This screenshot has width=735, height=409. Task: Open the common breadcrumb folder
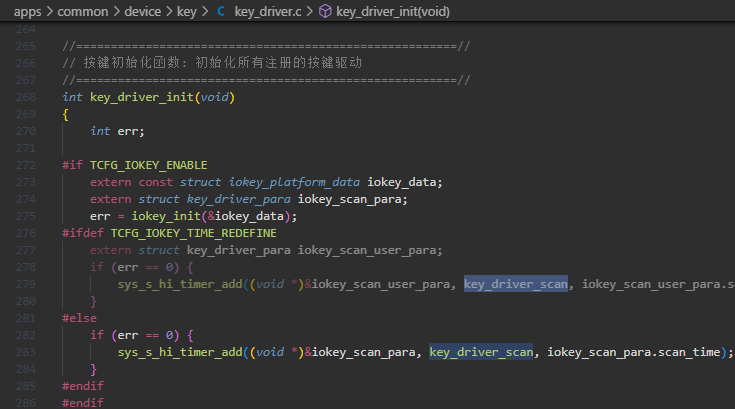[x=82, y=12]
